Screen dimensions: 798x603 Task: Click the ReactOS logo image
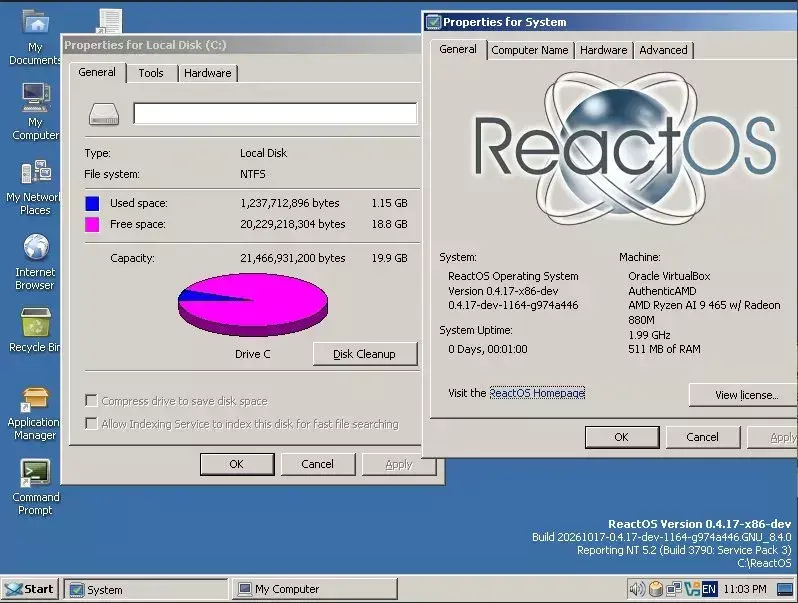coord(625,149)
